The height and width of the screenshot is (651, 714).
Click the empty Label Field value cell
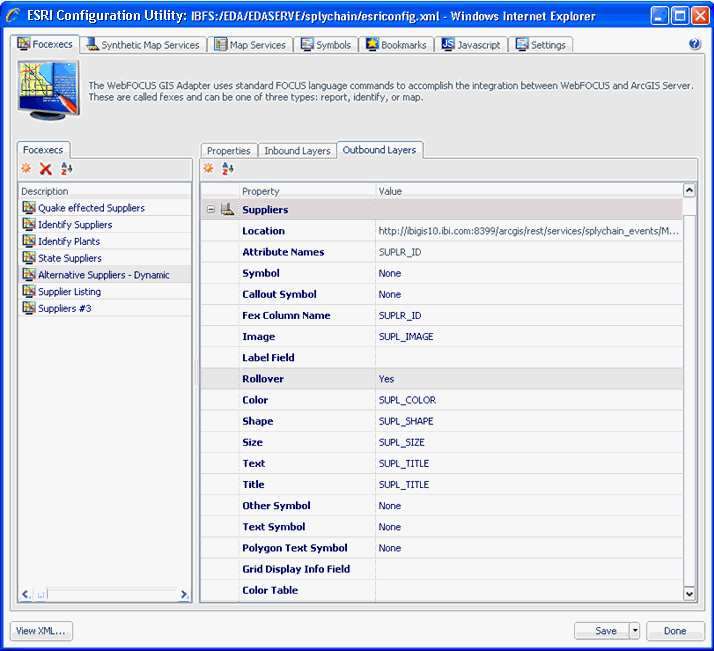tap(529, 358)
